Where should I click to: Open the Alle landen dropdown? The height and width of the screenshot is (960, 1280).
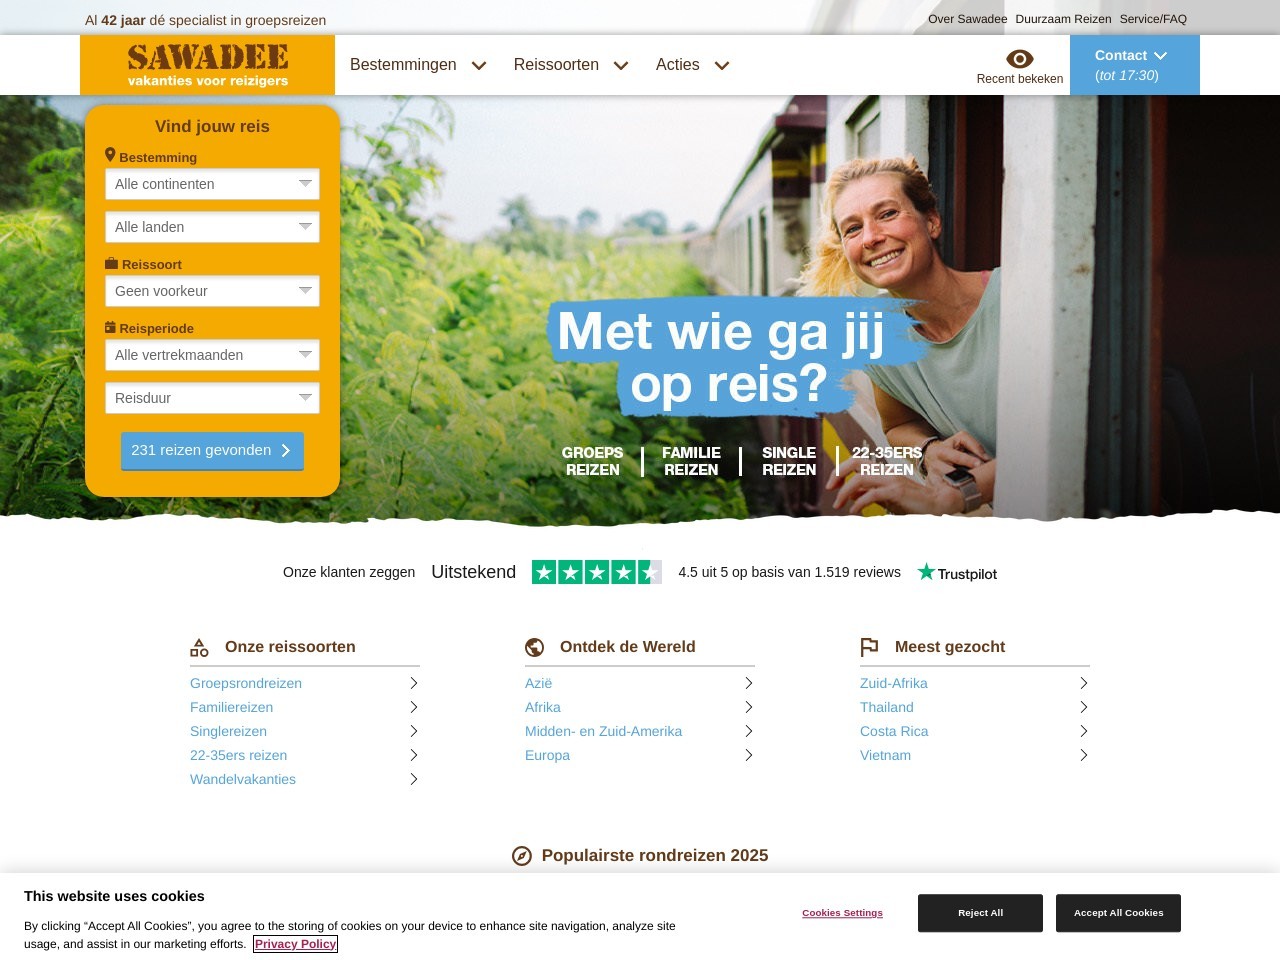(x=212, y=227)
